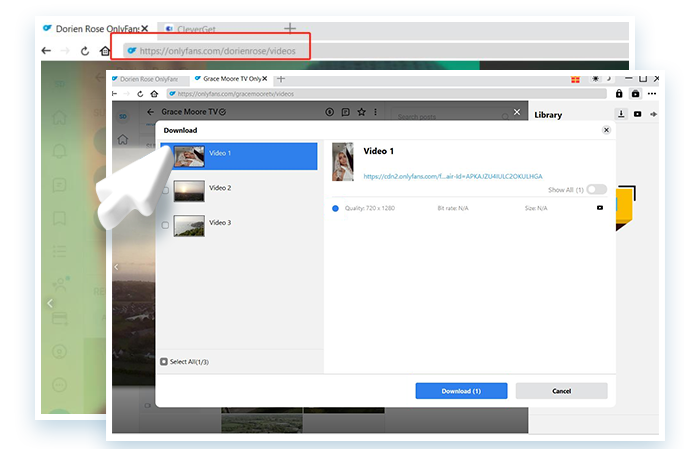Close the Download dialog with the X
Screen dimensions: 684x449
coord(606,130)
